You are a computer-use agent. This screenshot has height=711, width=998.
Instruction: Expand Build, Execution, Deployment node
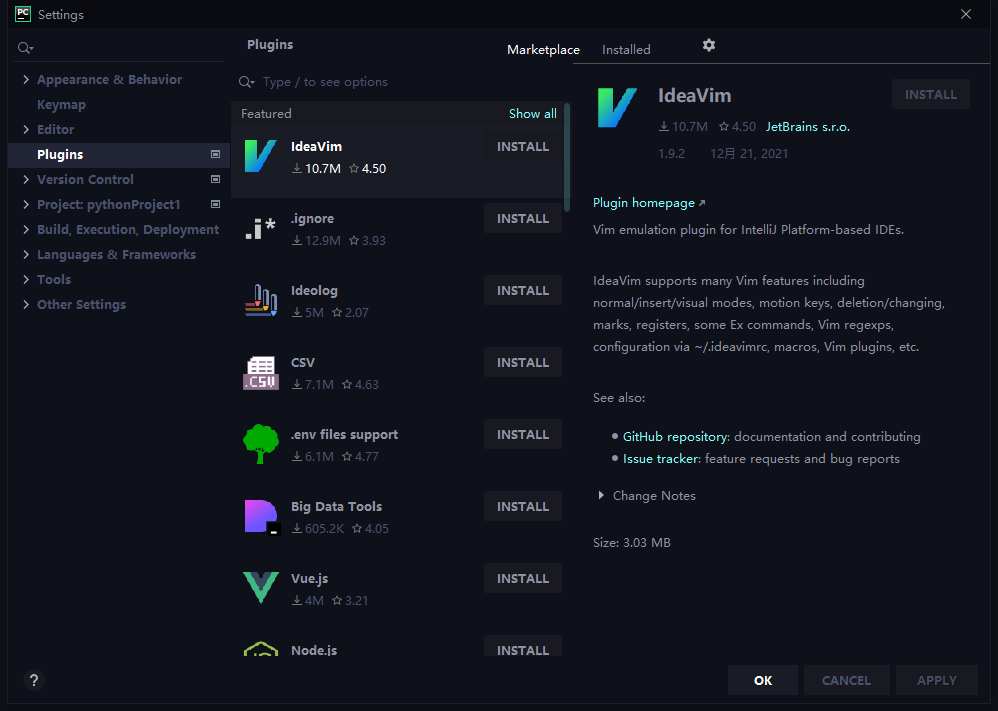click(25, 229)
